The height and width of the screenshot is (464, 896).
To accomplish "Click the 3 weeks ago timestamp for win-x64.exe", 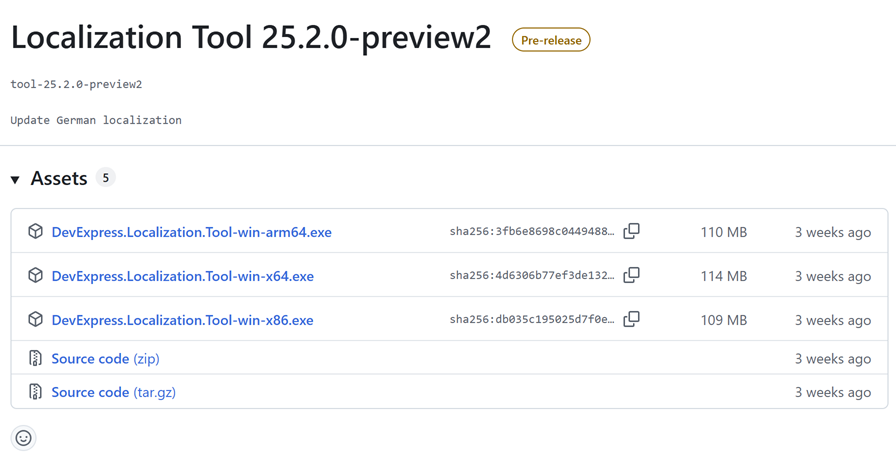I will (833, 277).
